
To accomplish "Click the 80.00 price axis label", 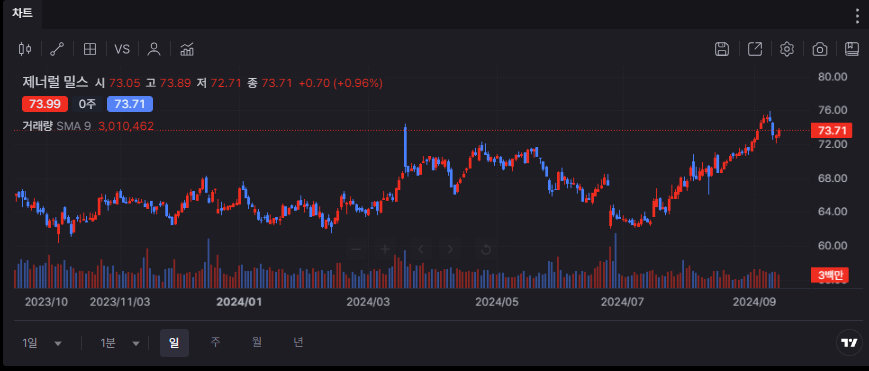I will tap(832, 77).
